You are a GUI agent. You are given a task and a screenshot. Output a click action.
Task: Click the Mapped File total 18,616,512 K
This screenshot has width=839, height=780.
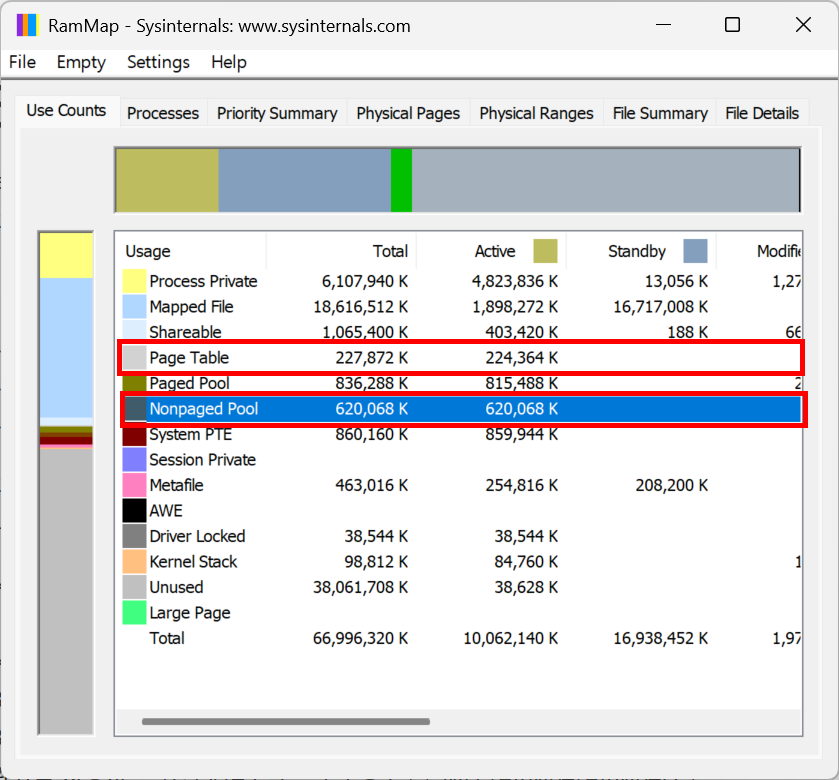pyautogui.click(x=360, y=307)
